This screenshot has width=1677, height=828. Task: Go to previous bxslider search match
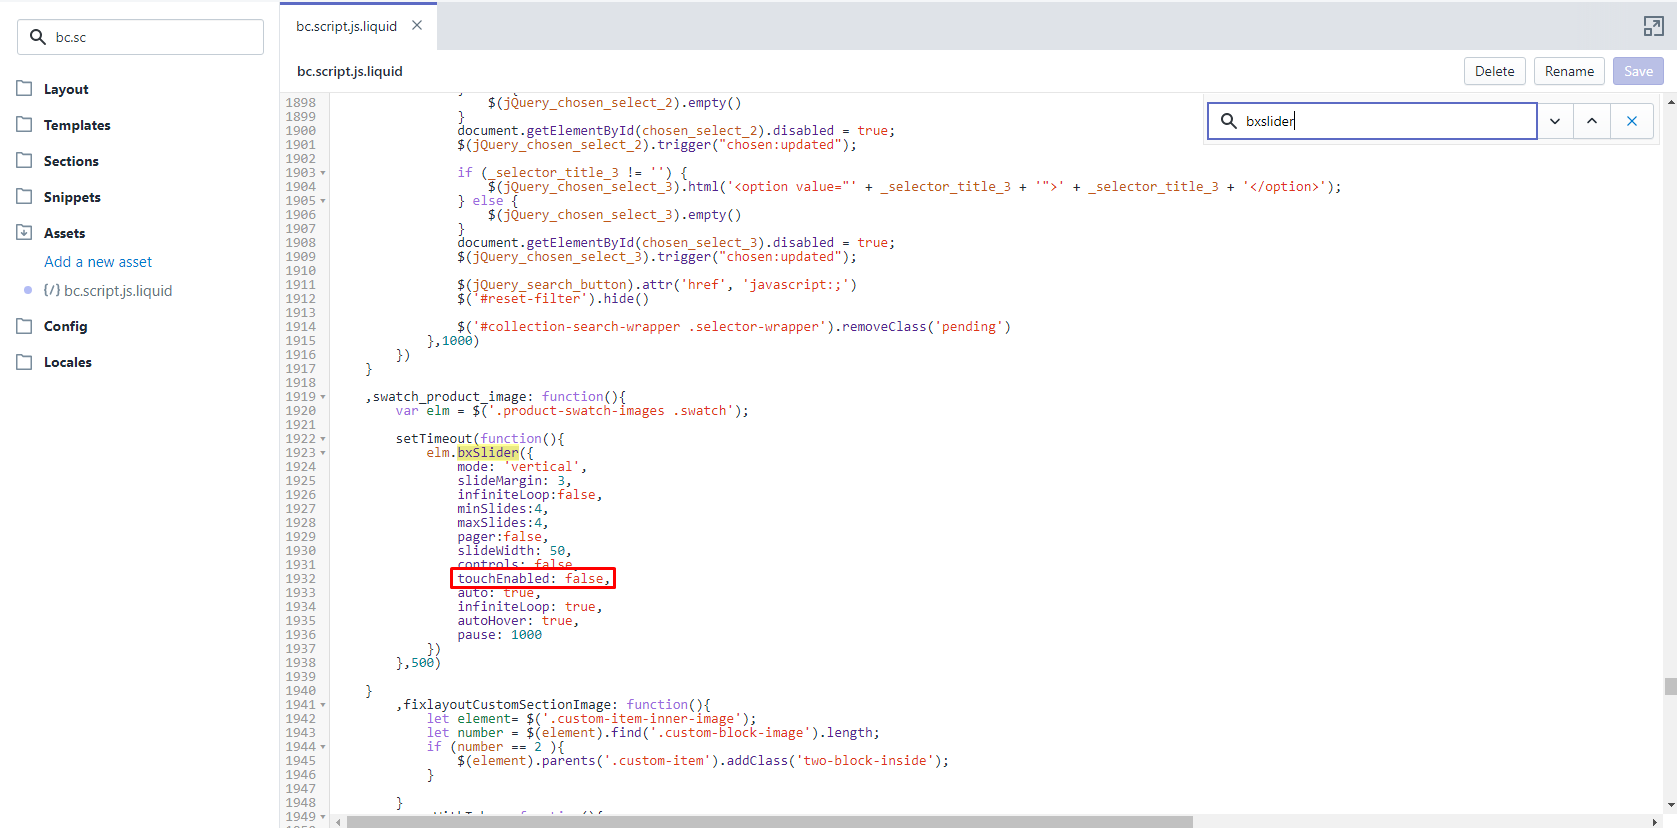pos(1592,121)
